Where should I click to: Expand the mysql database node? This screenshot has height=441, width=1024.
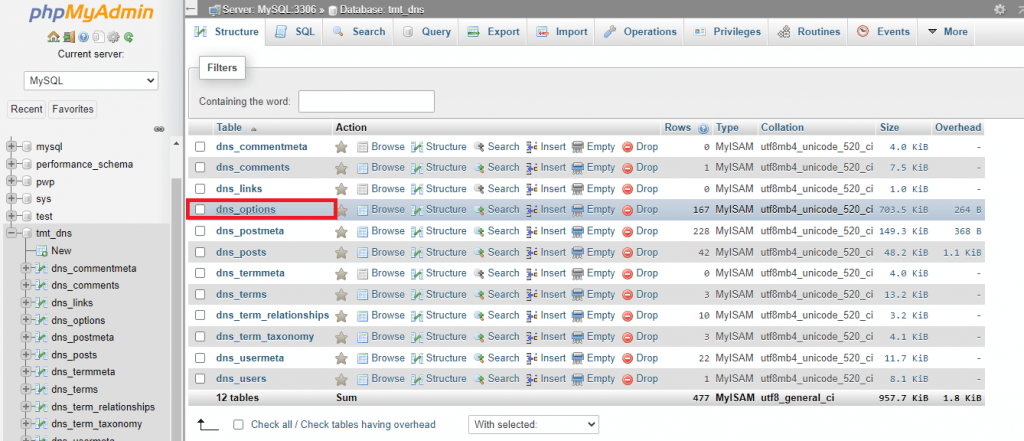pos(11,147)
